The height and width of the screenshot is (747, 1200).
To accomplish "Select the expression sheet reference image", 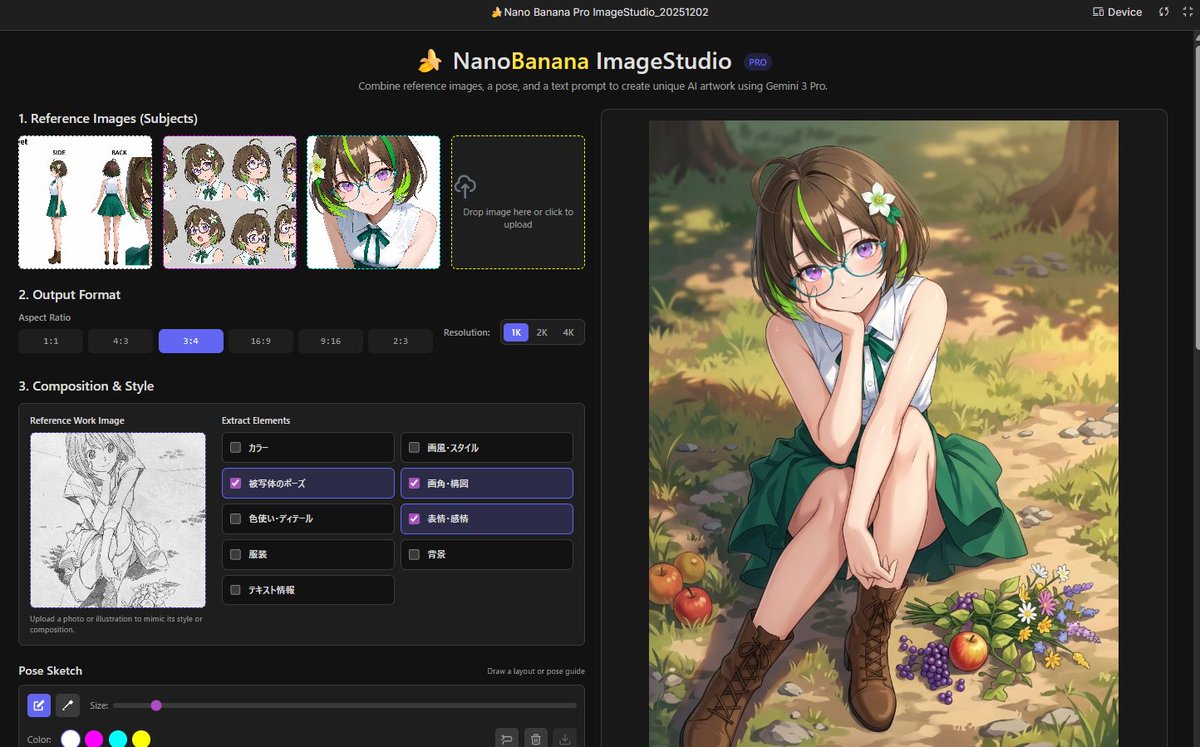I will tap(230, 202).
